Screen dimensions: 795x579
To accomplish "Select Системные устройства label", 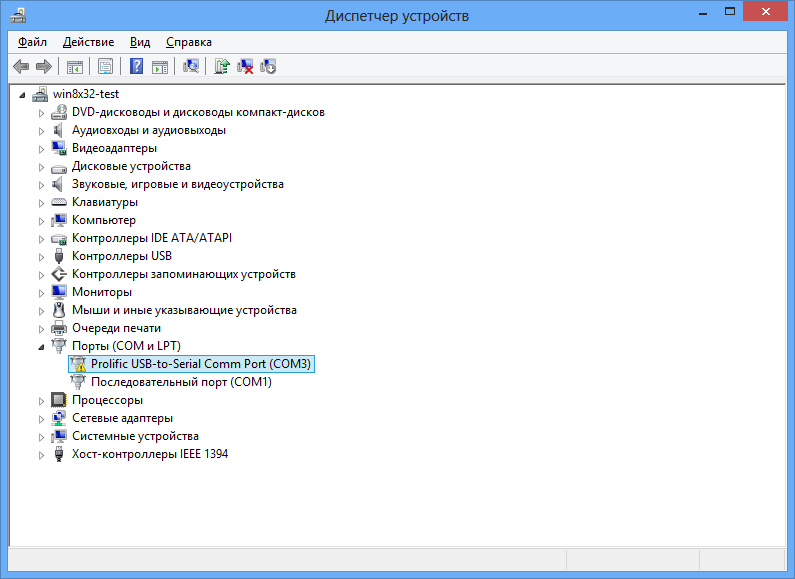I will click(x=135, y=436).
